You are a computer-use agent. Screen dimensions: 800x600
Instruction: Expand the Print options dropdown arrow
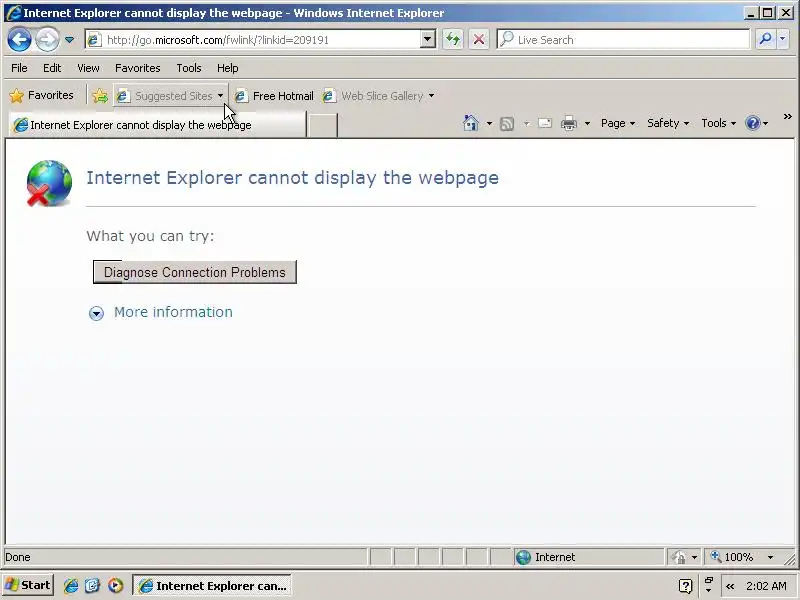click(587, 123)
